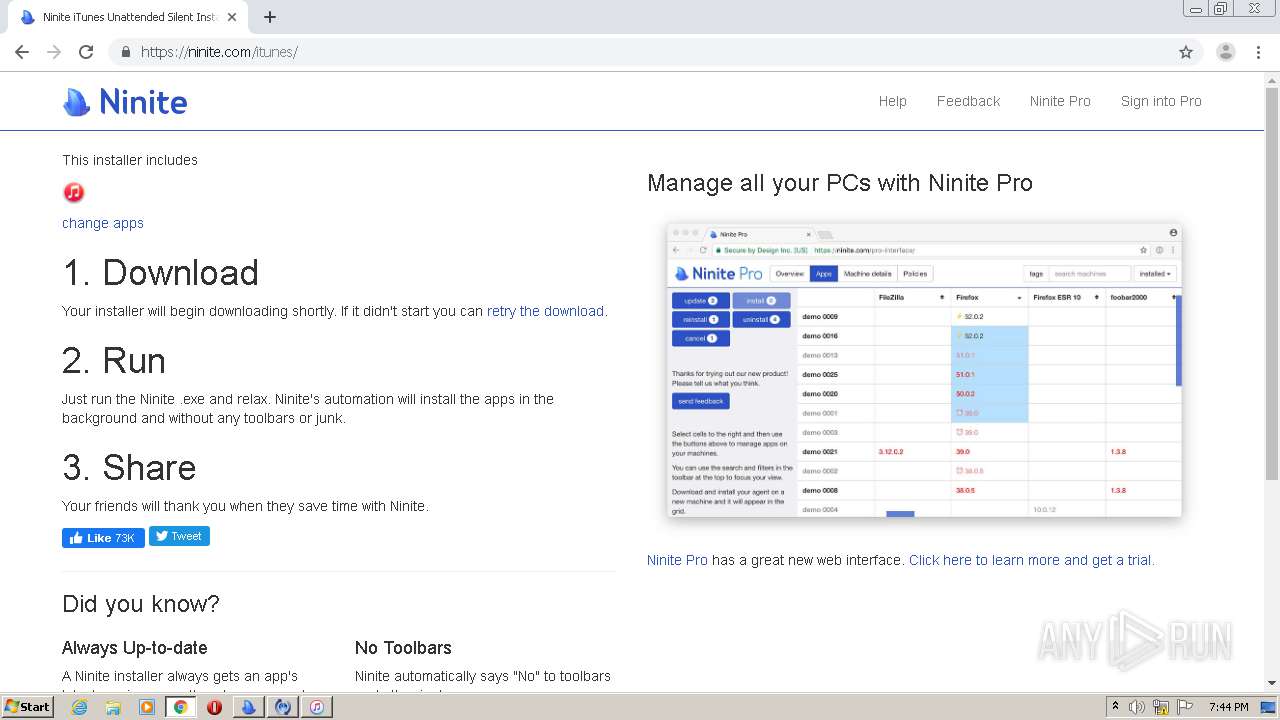Click here to learn more and get a trial
The image size is (1280, 720).
[1031, 560]
